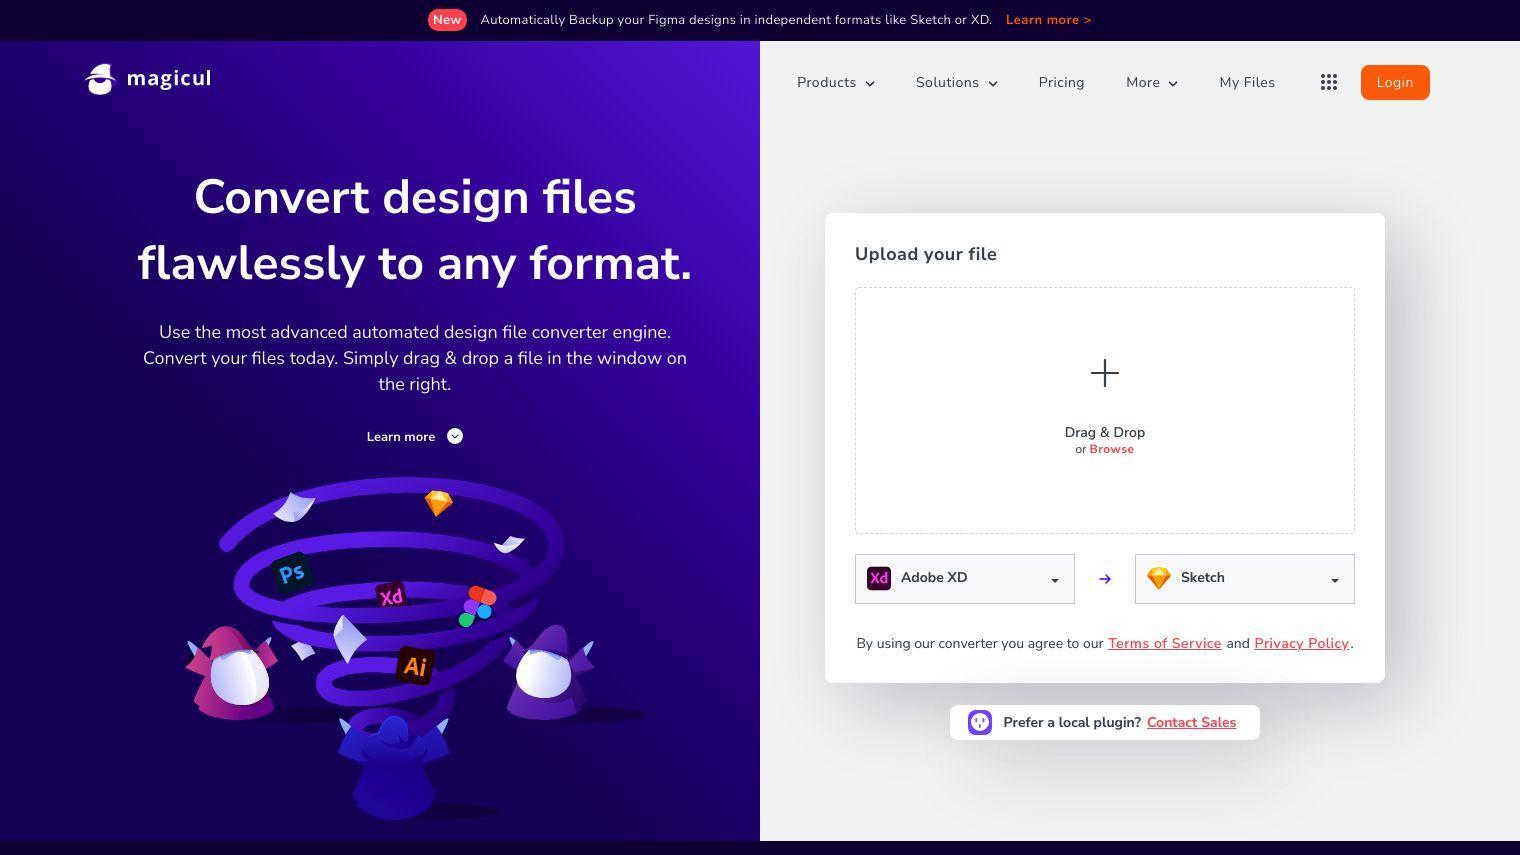1520x855 pixels.
Task: Click the magicul brand name text
Action: click(x=169, y=79)
